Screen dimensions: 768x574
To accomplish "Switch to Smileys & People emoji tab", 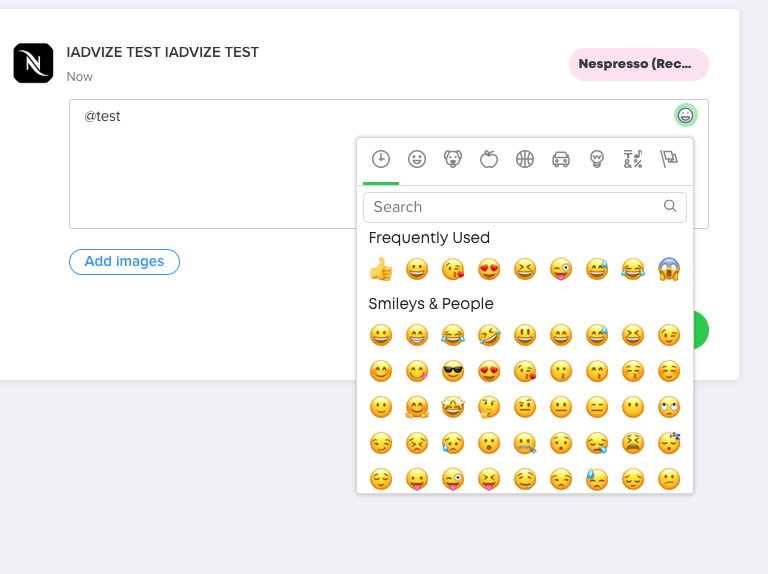I will (x=417, y=159).
